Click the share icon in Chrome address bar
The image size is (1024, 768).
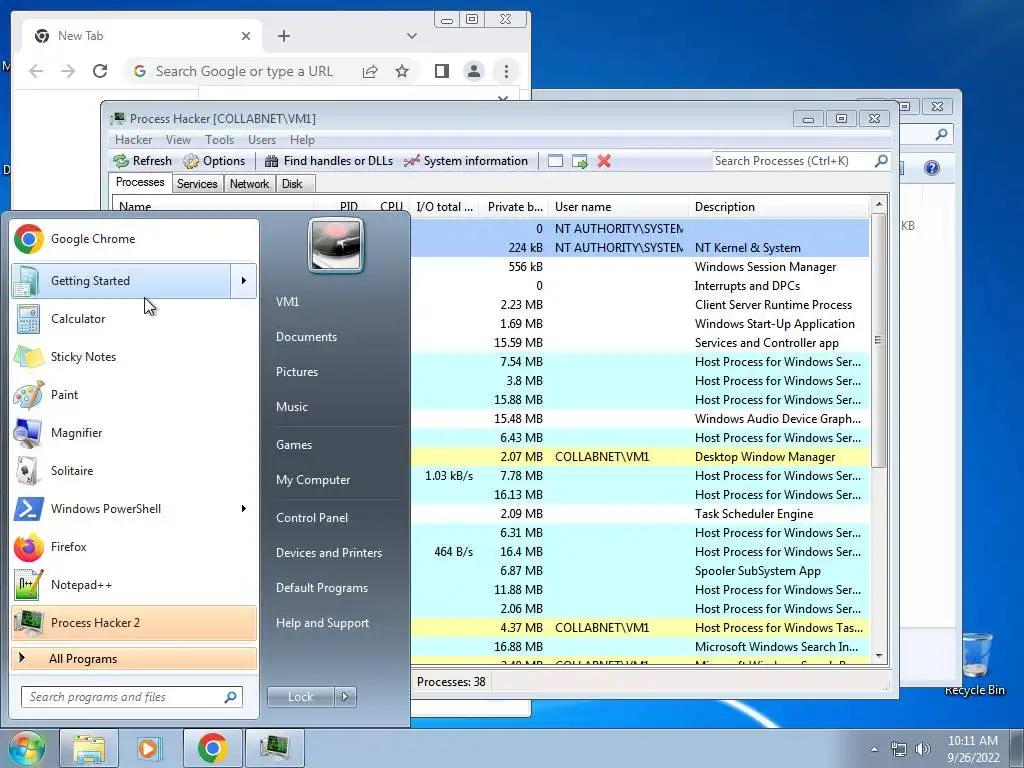(x=370, y=71)
